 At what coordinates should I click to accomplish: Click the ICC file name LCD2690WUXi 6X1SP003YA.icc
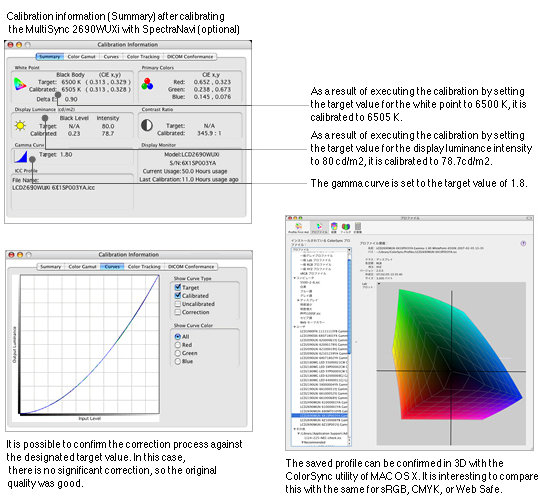click(53, 188)
